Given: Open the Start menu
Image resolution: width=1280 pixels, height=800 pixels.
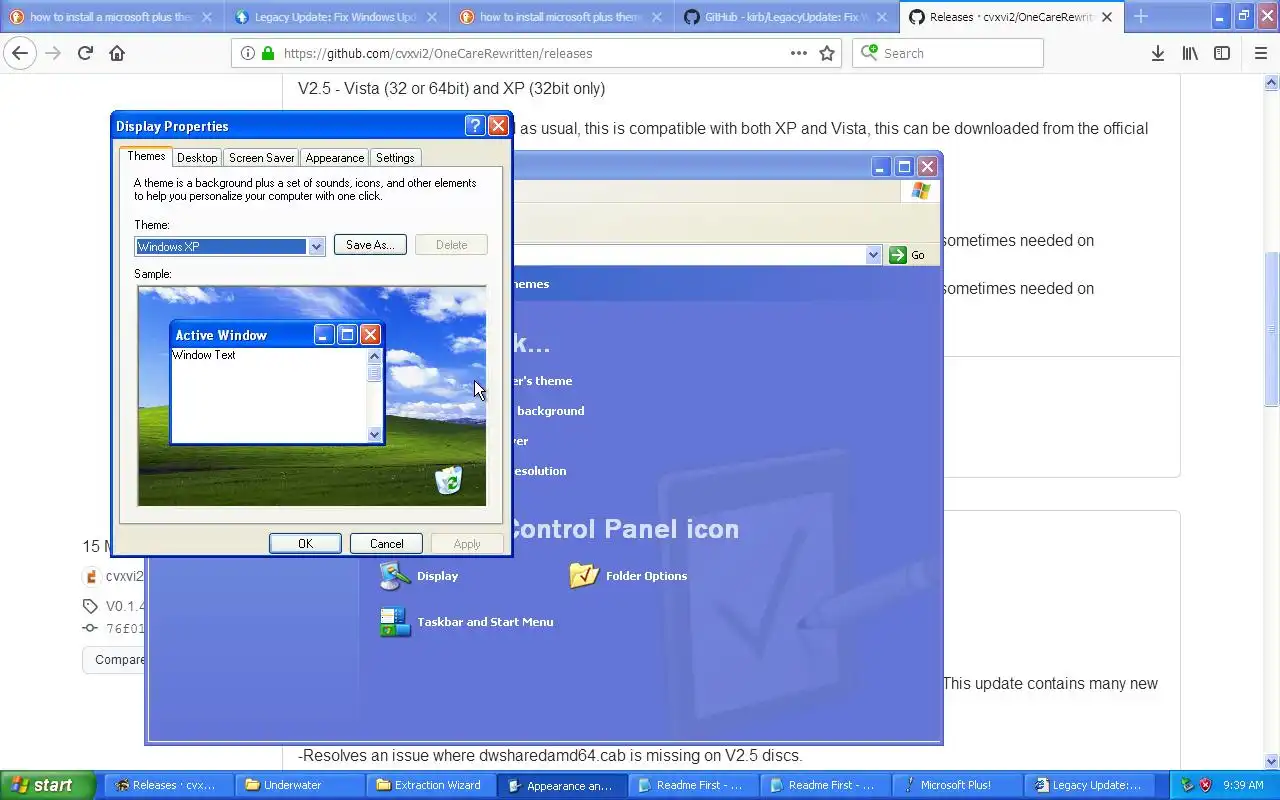Looking at the screenshot, I should [47, 785].
